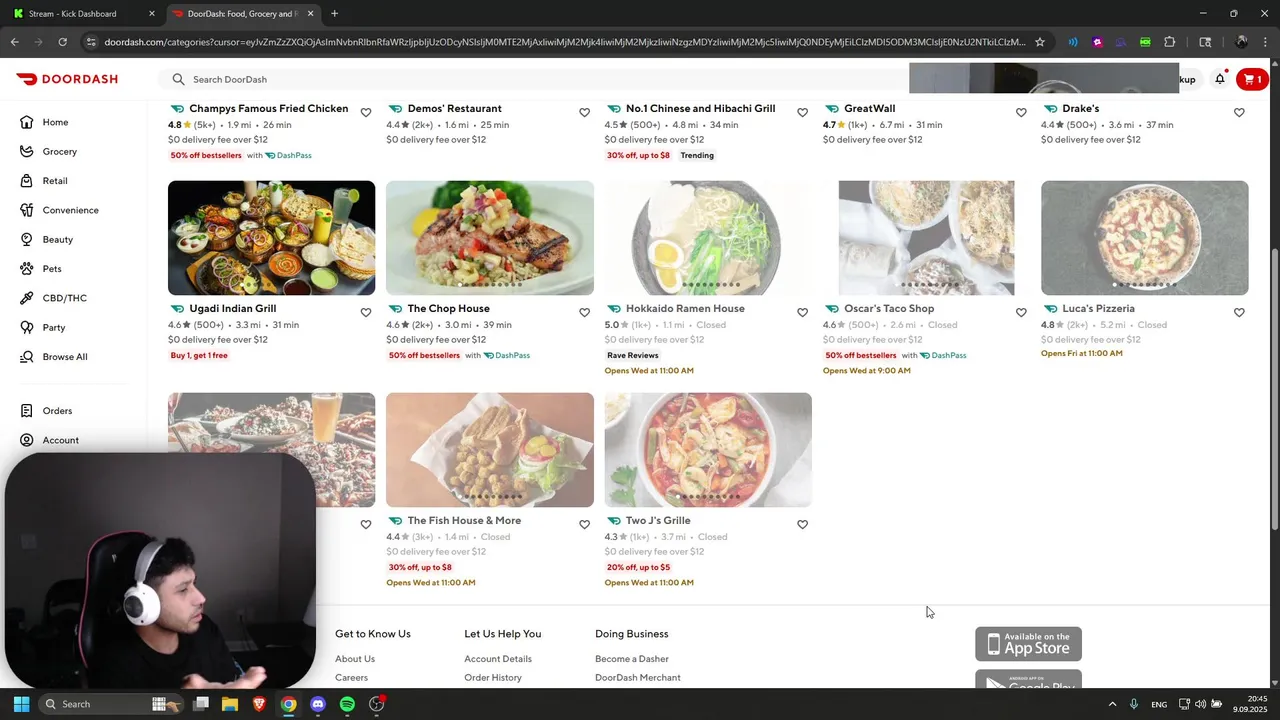
Task: Favorite GreatWall with heart icon
Action: click(x=1021, y=113)
